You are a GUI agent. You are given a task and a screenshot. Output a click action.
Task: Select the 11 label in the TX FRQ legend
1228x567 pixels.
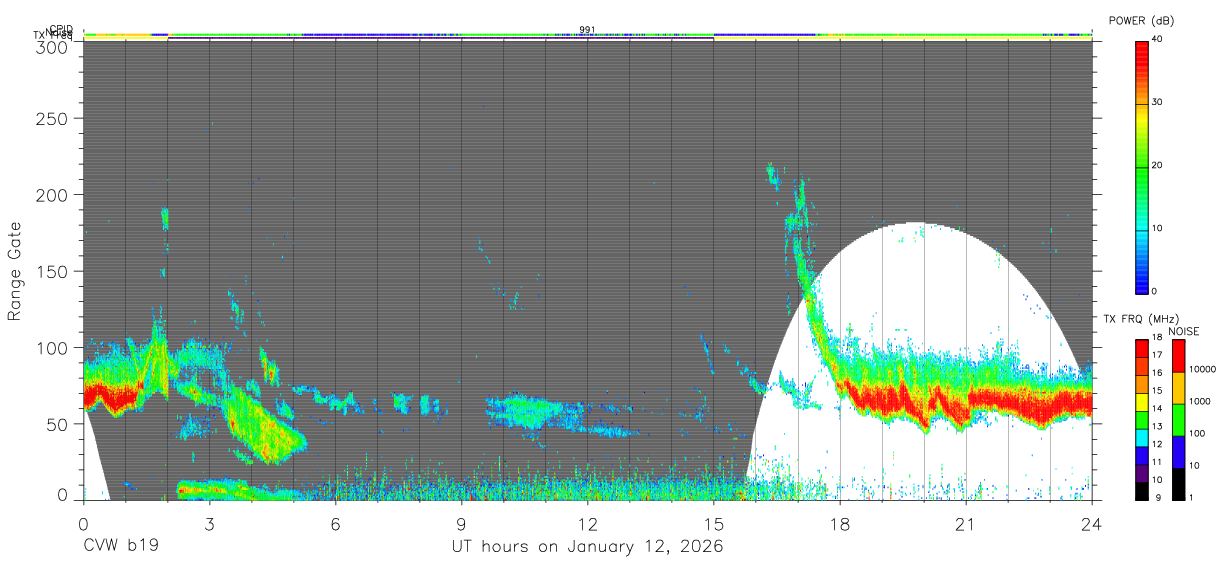tap(1157, 461)
